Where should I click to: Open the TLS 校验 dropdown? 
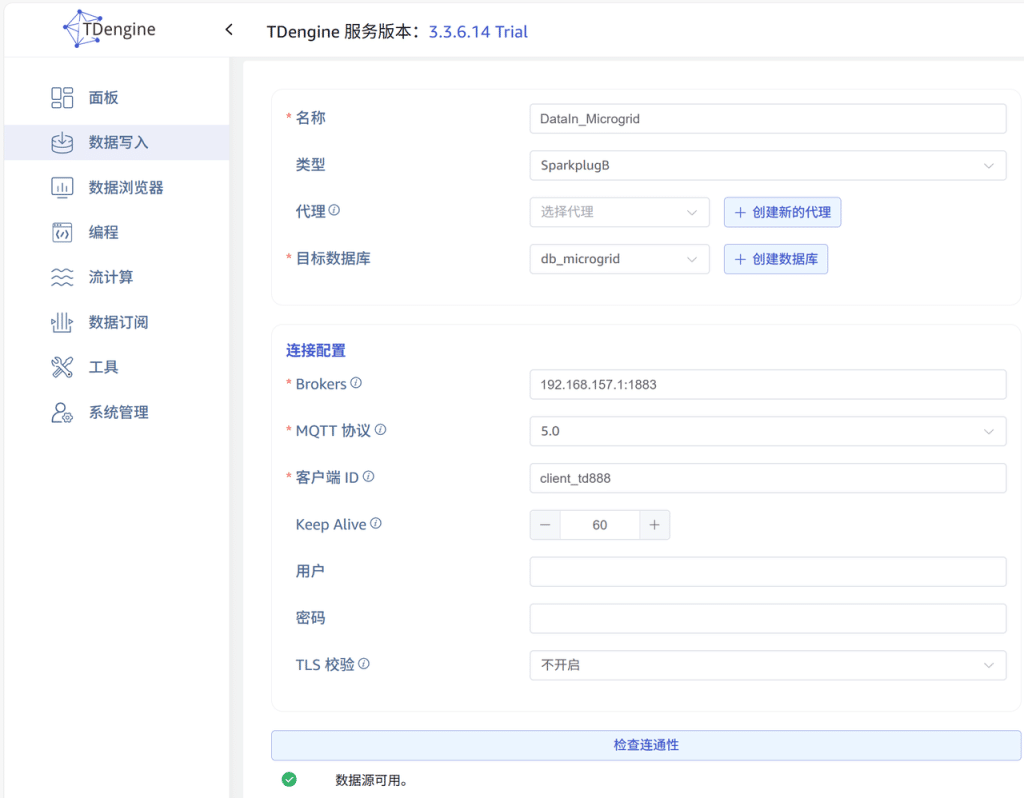click(x=767, y=665)
